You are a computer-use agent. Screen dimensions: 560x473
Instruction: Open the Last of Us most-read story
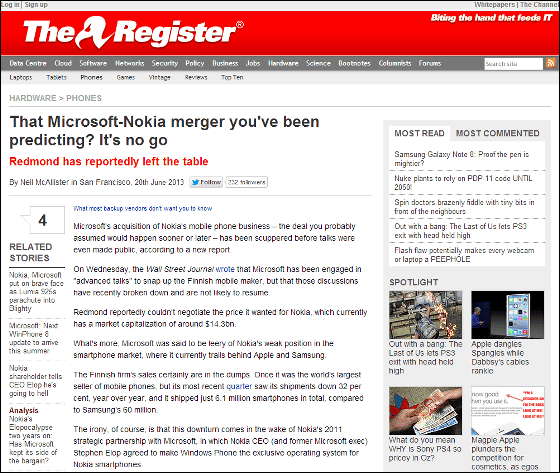(460, 230)
